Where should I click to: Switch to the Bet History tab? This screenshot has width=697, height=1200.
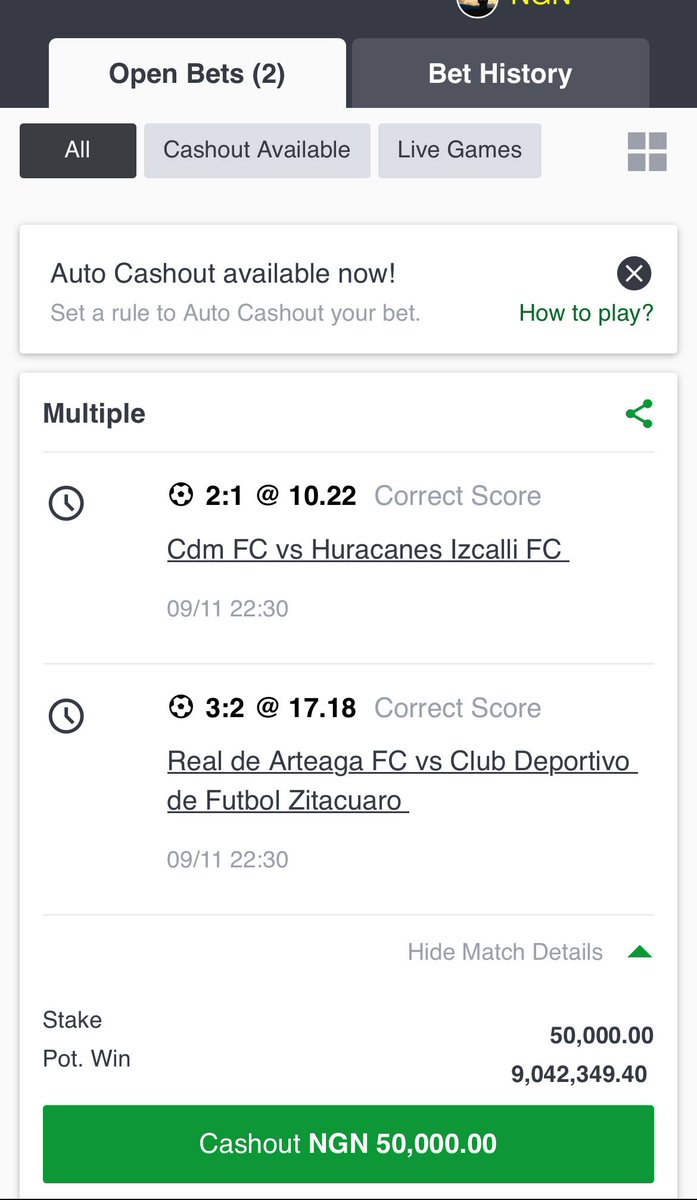(500, 73)
